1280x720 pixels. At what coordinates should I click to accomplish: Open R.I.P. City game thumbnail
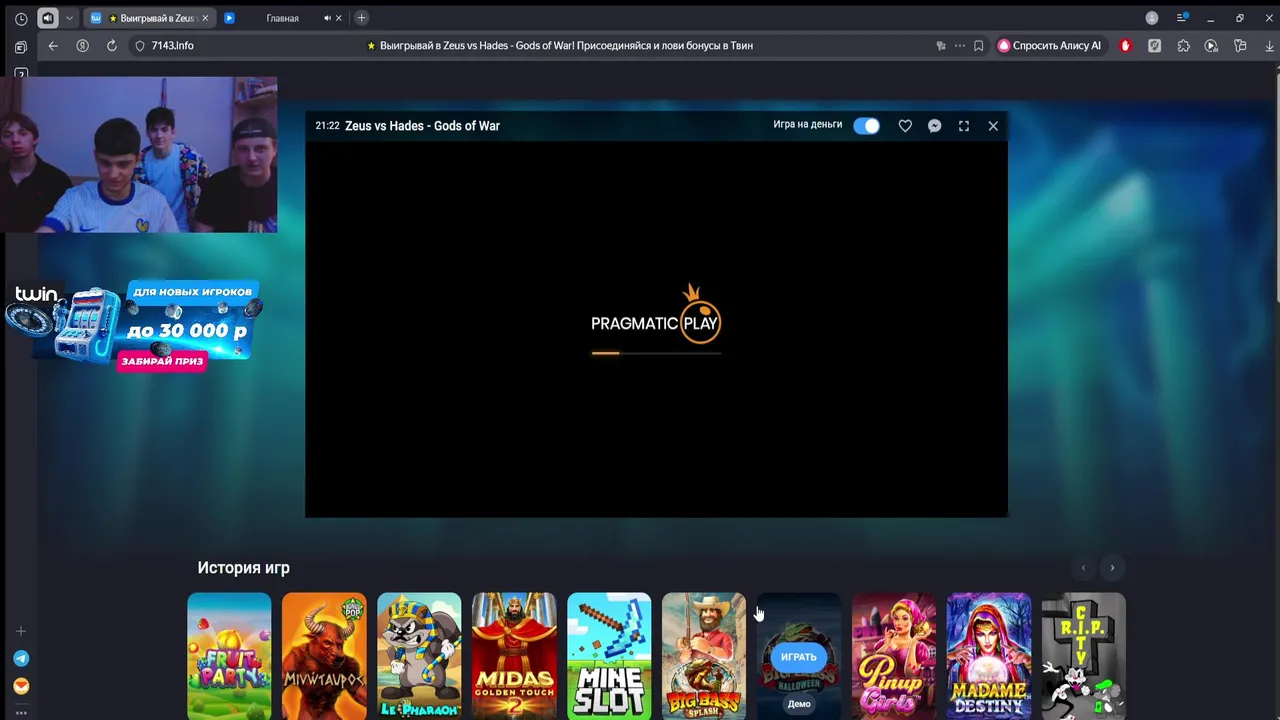1084,656
